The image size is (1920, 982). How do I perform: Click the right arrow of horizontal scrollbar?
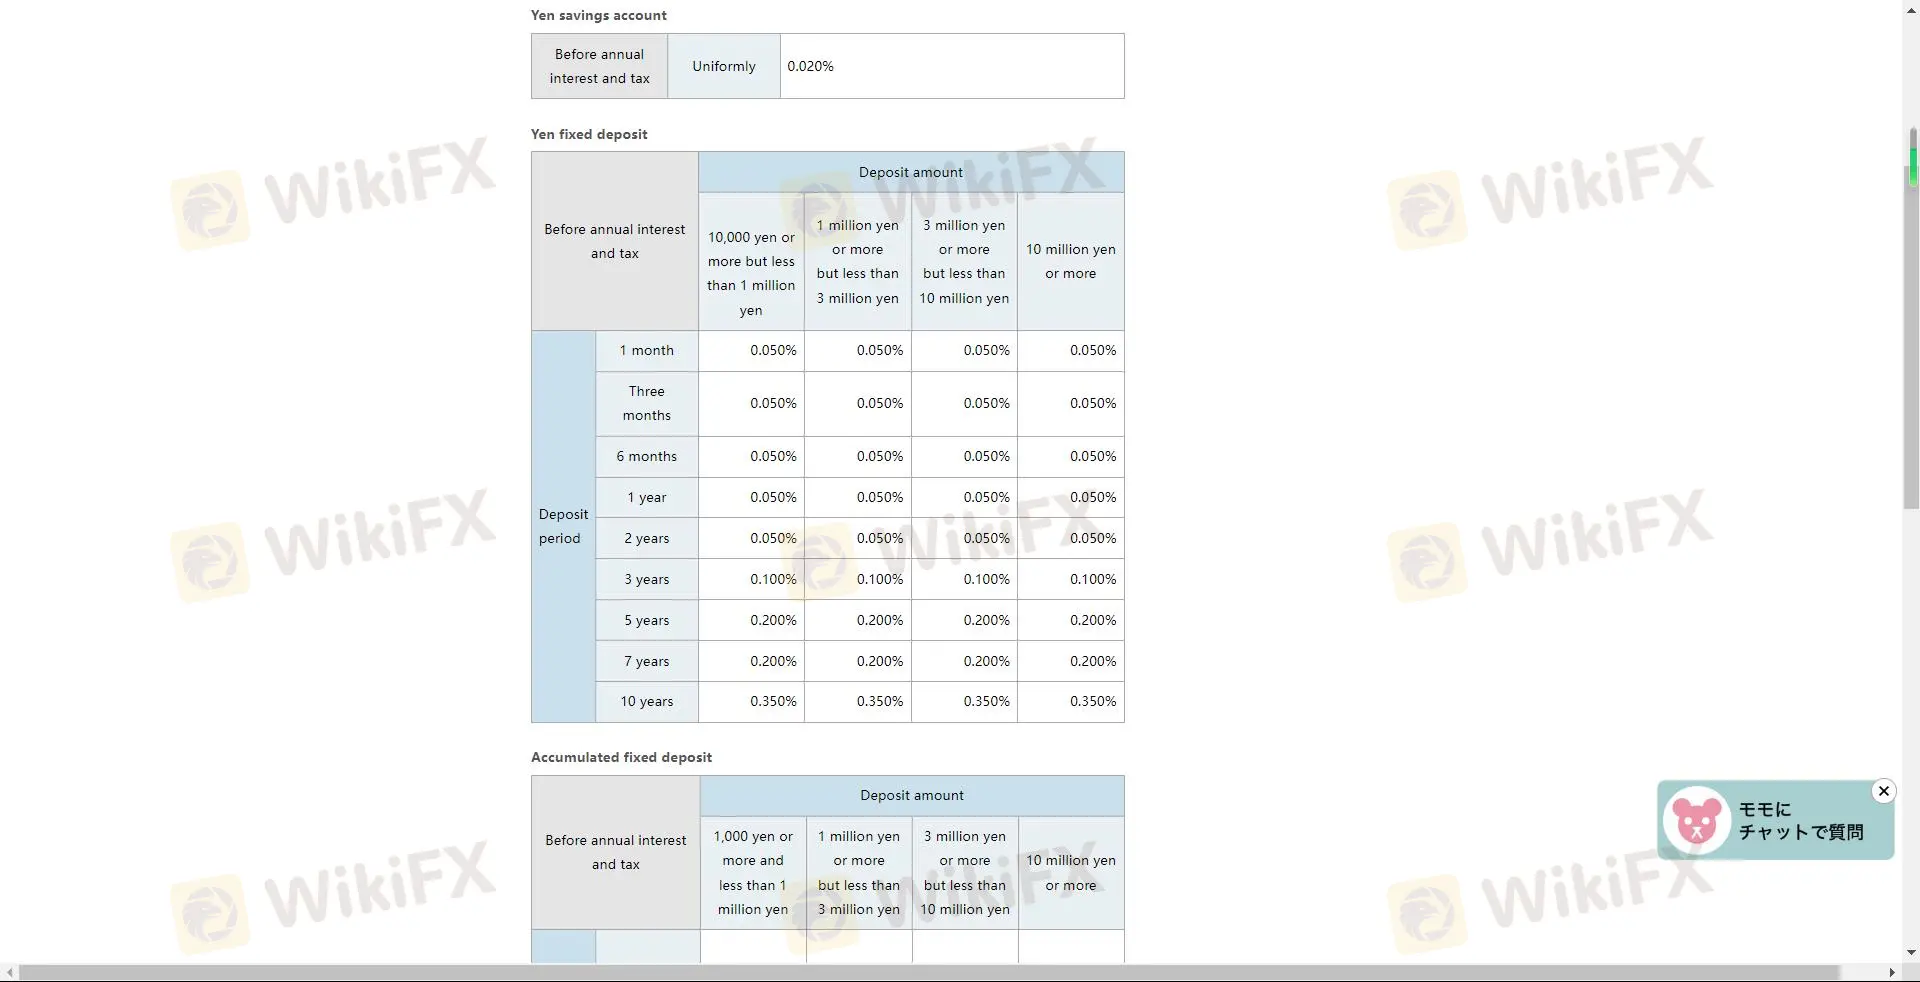click(x=1892, y=972)
